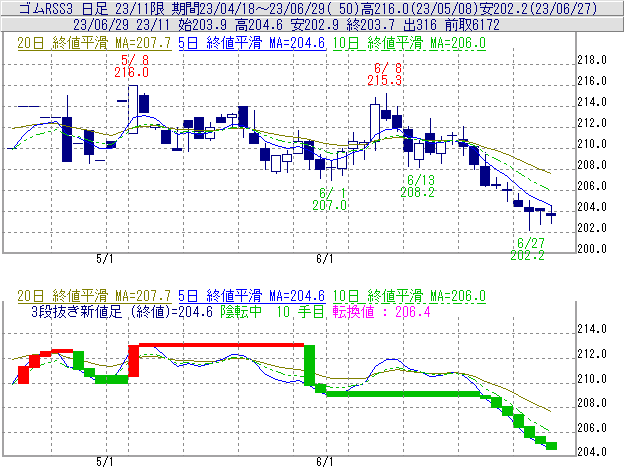Image resolution: width=624 pixels, height=475 pixels.
Task: Click the 6/1 date label under top chart
Action: click(325, 259)
